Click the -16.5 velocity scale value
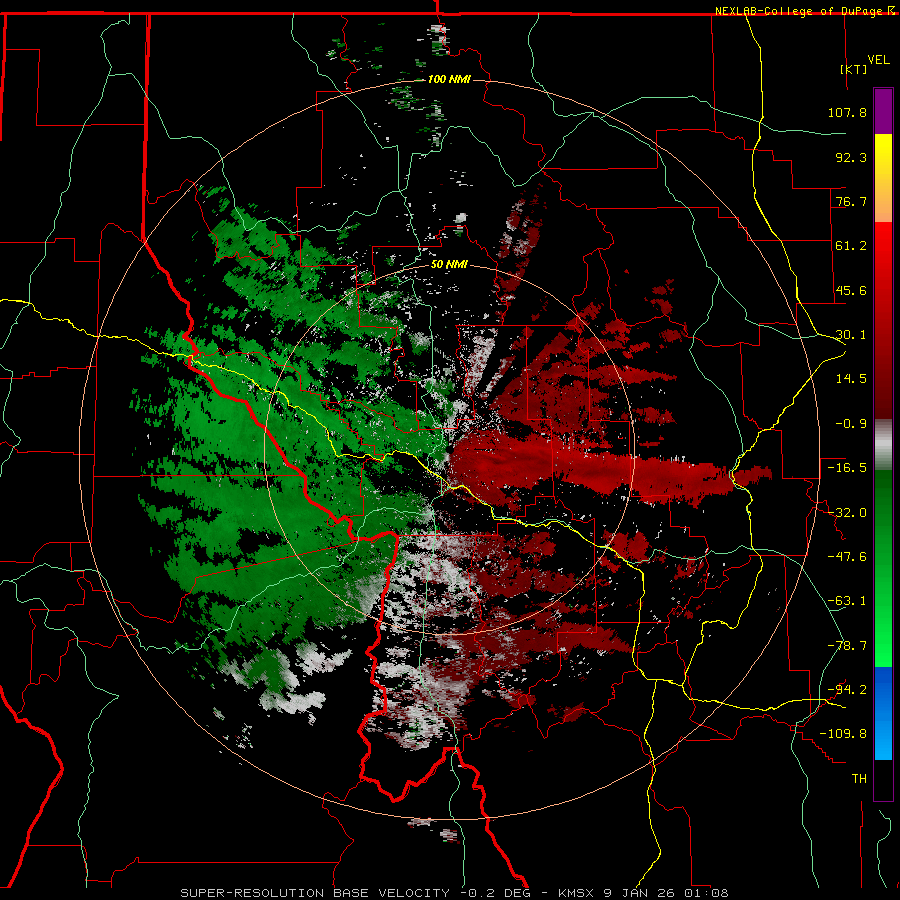Image resolution: width=900 pixels, height=900 pixels. 847,468
